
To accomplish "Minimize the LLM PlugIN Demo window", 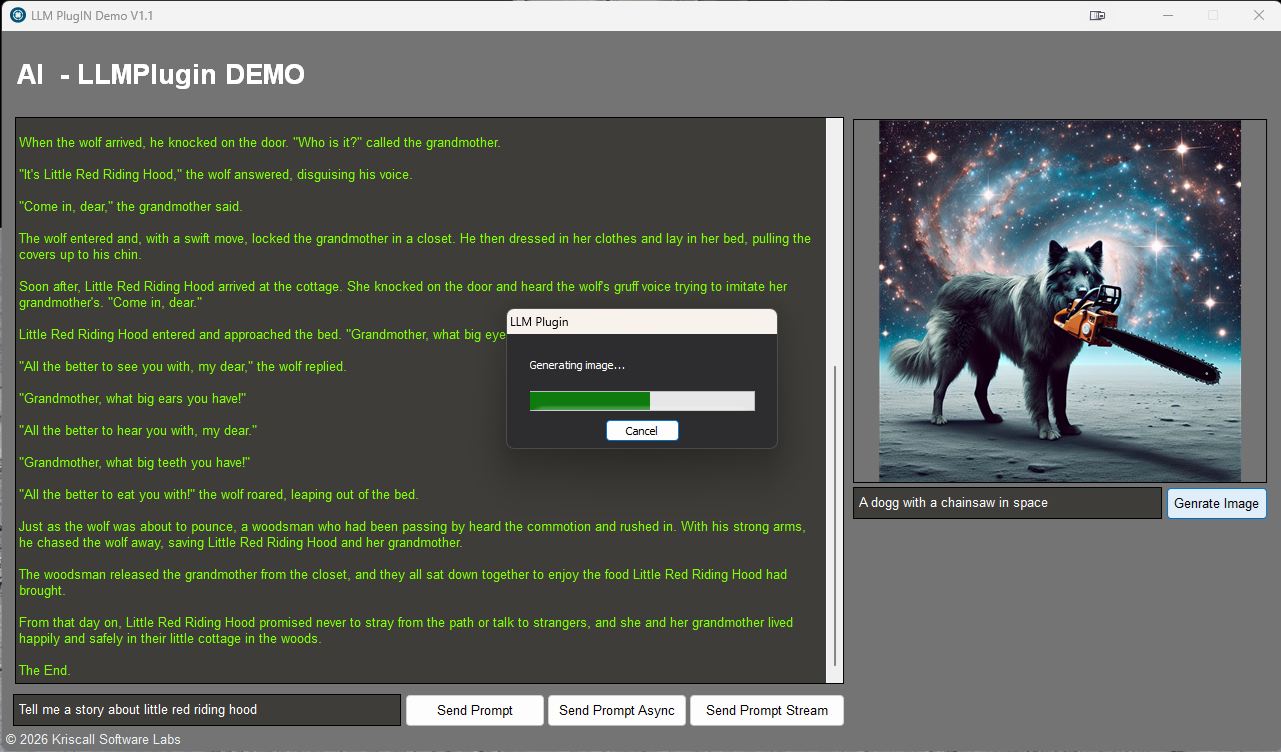I will click(x=1167, y=15).
